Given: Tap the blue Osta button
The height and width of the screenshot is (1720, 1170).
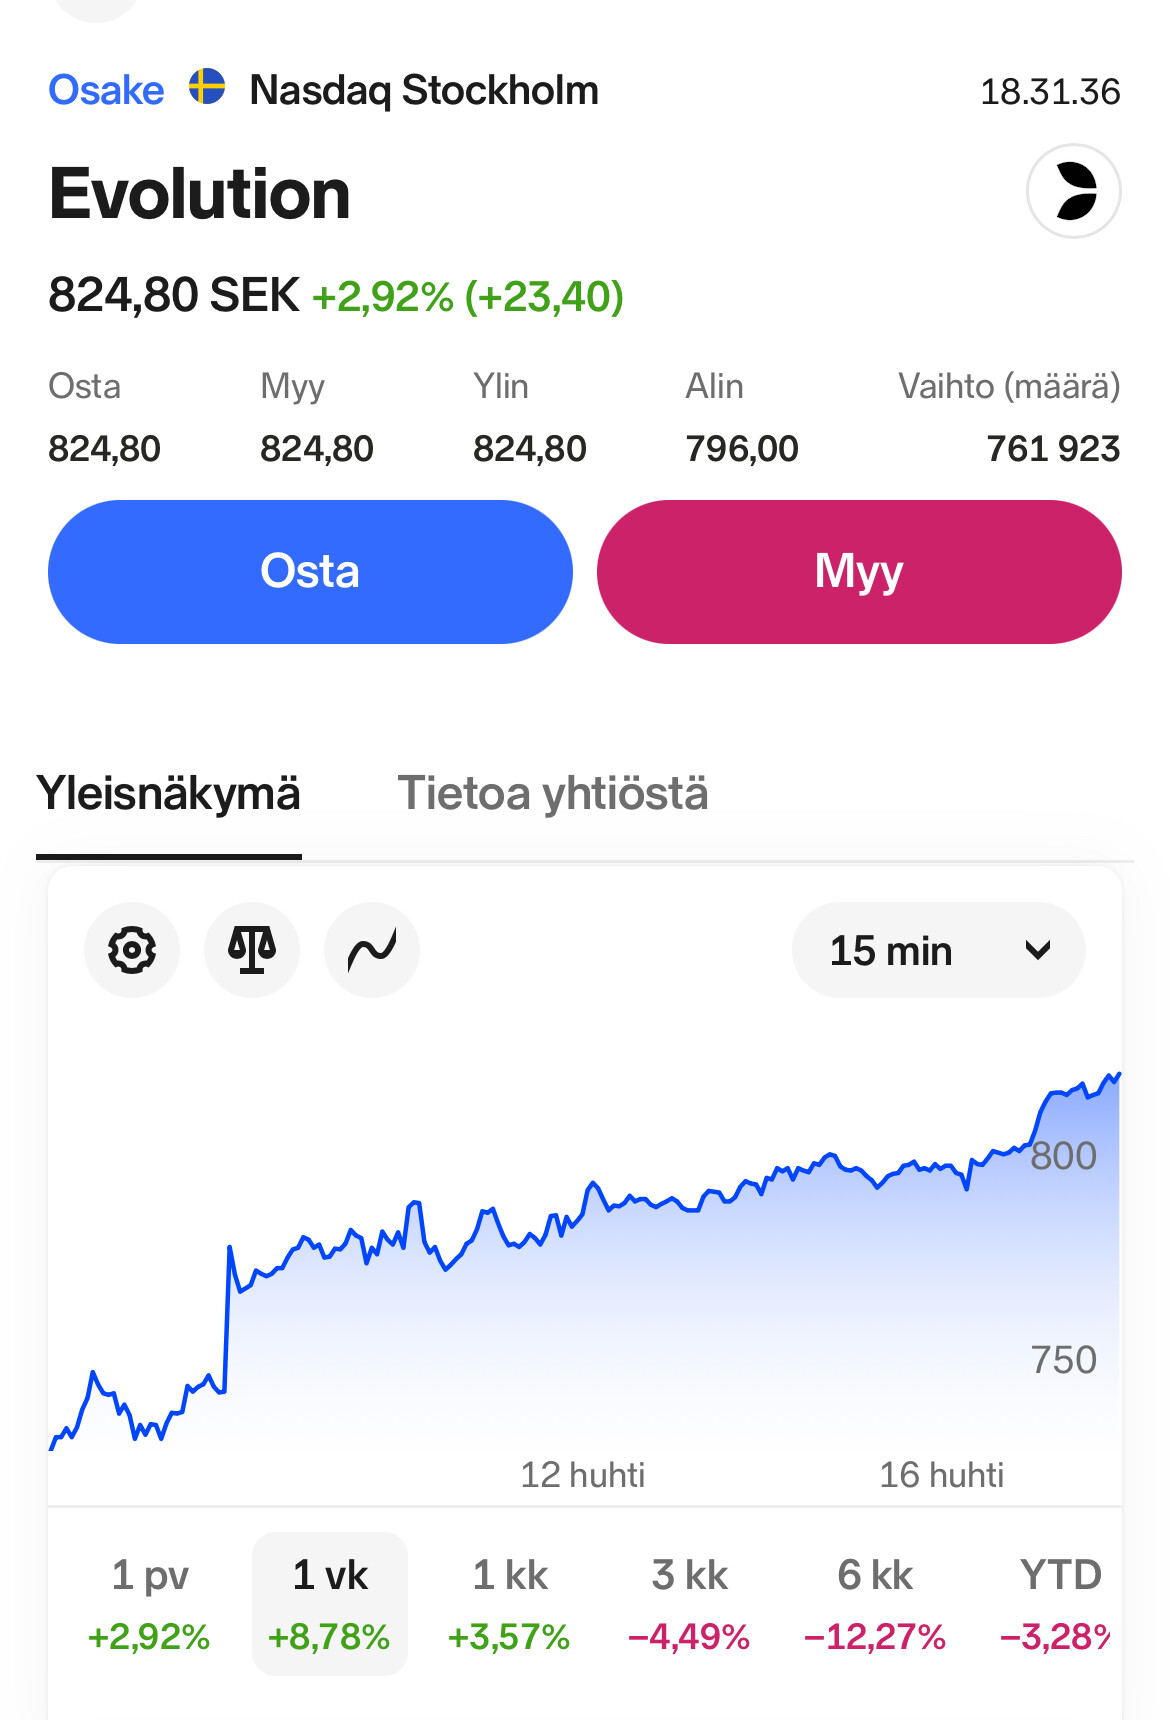Looking at the screenshot, I should (310, 572).
